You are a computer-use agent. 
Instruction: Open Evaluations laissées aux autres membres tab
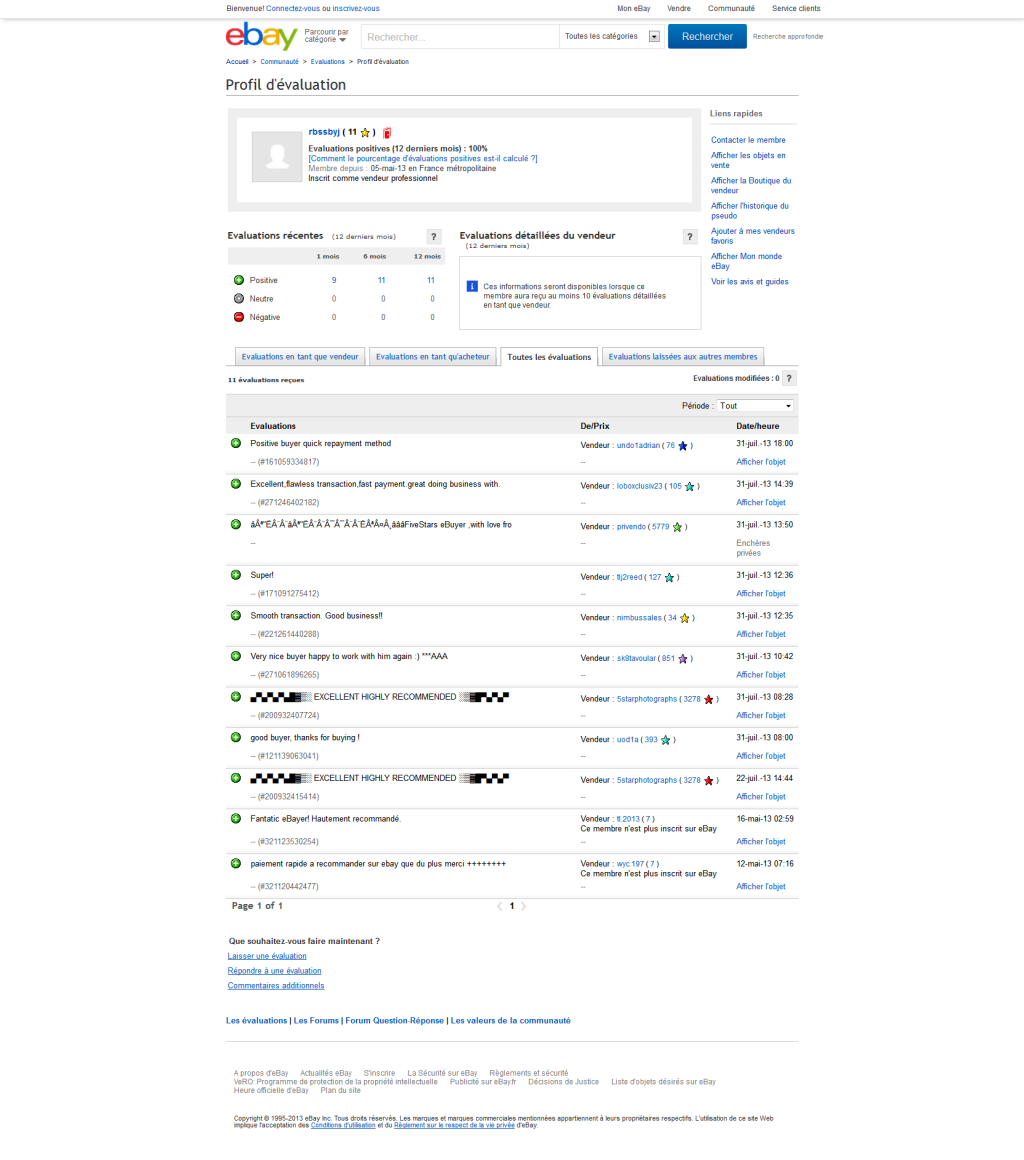point(683,357)
